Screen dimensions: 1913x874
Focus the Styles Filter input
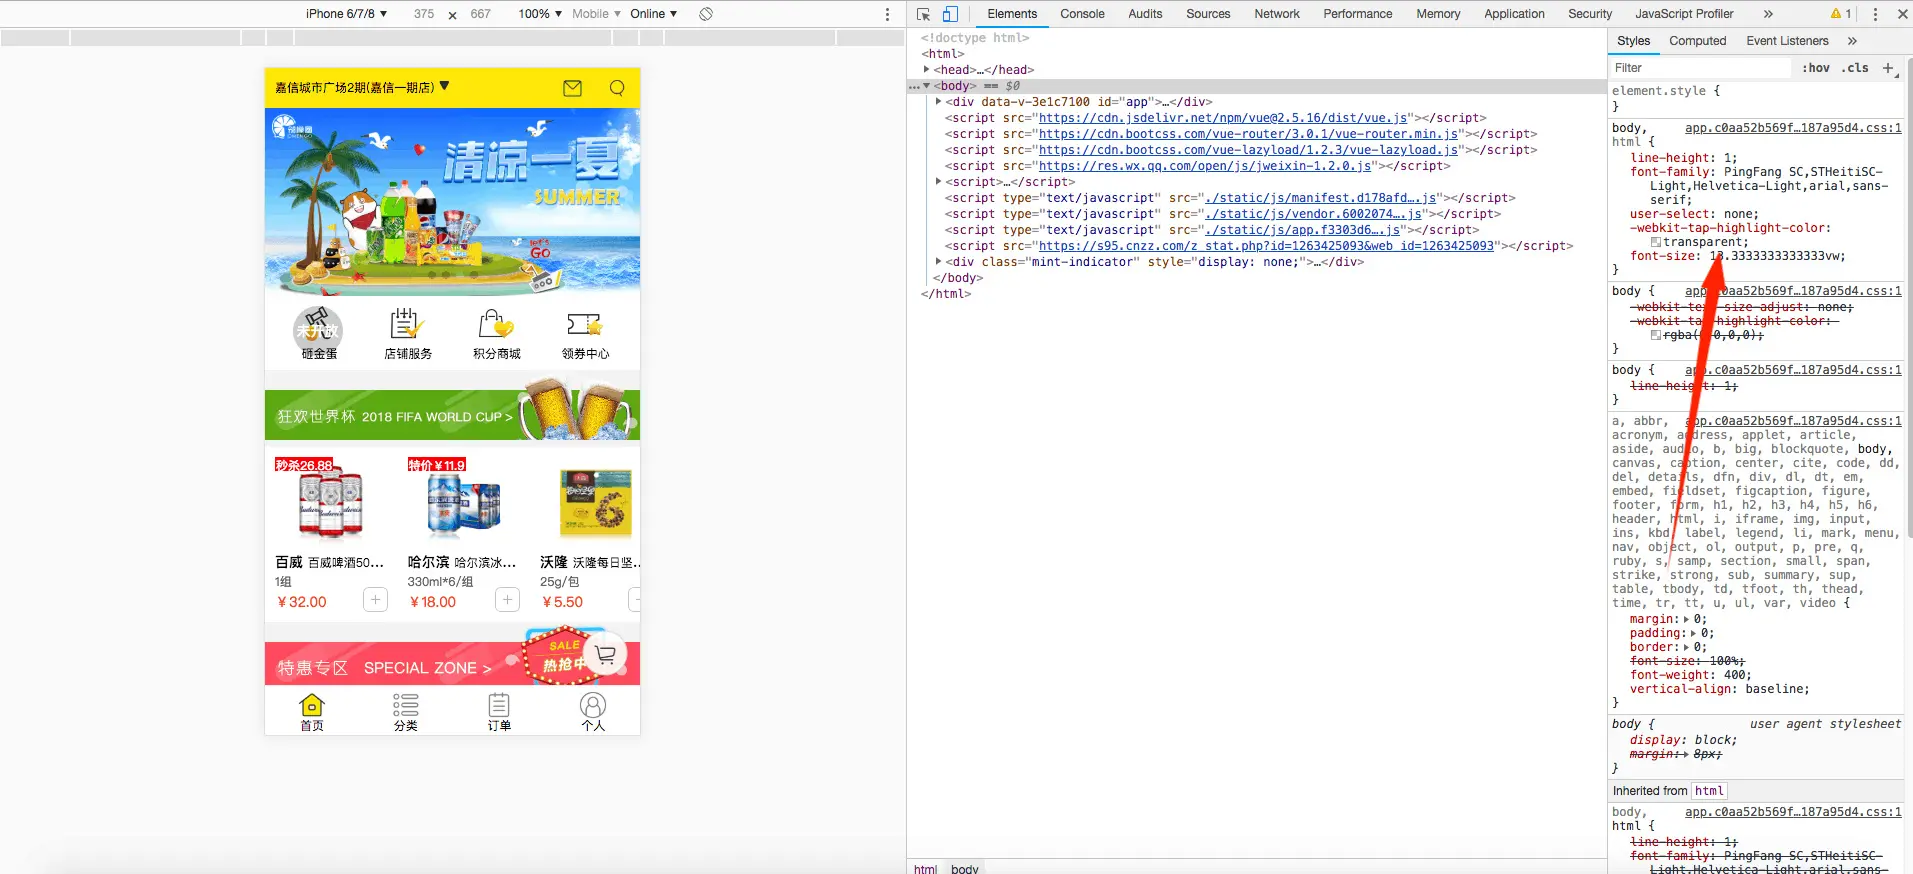point(1700,68)
